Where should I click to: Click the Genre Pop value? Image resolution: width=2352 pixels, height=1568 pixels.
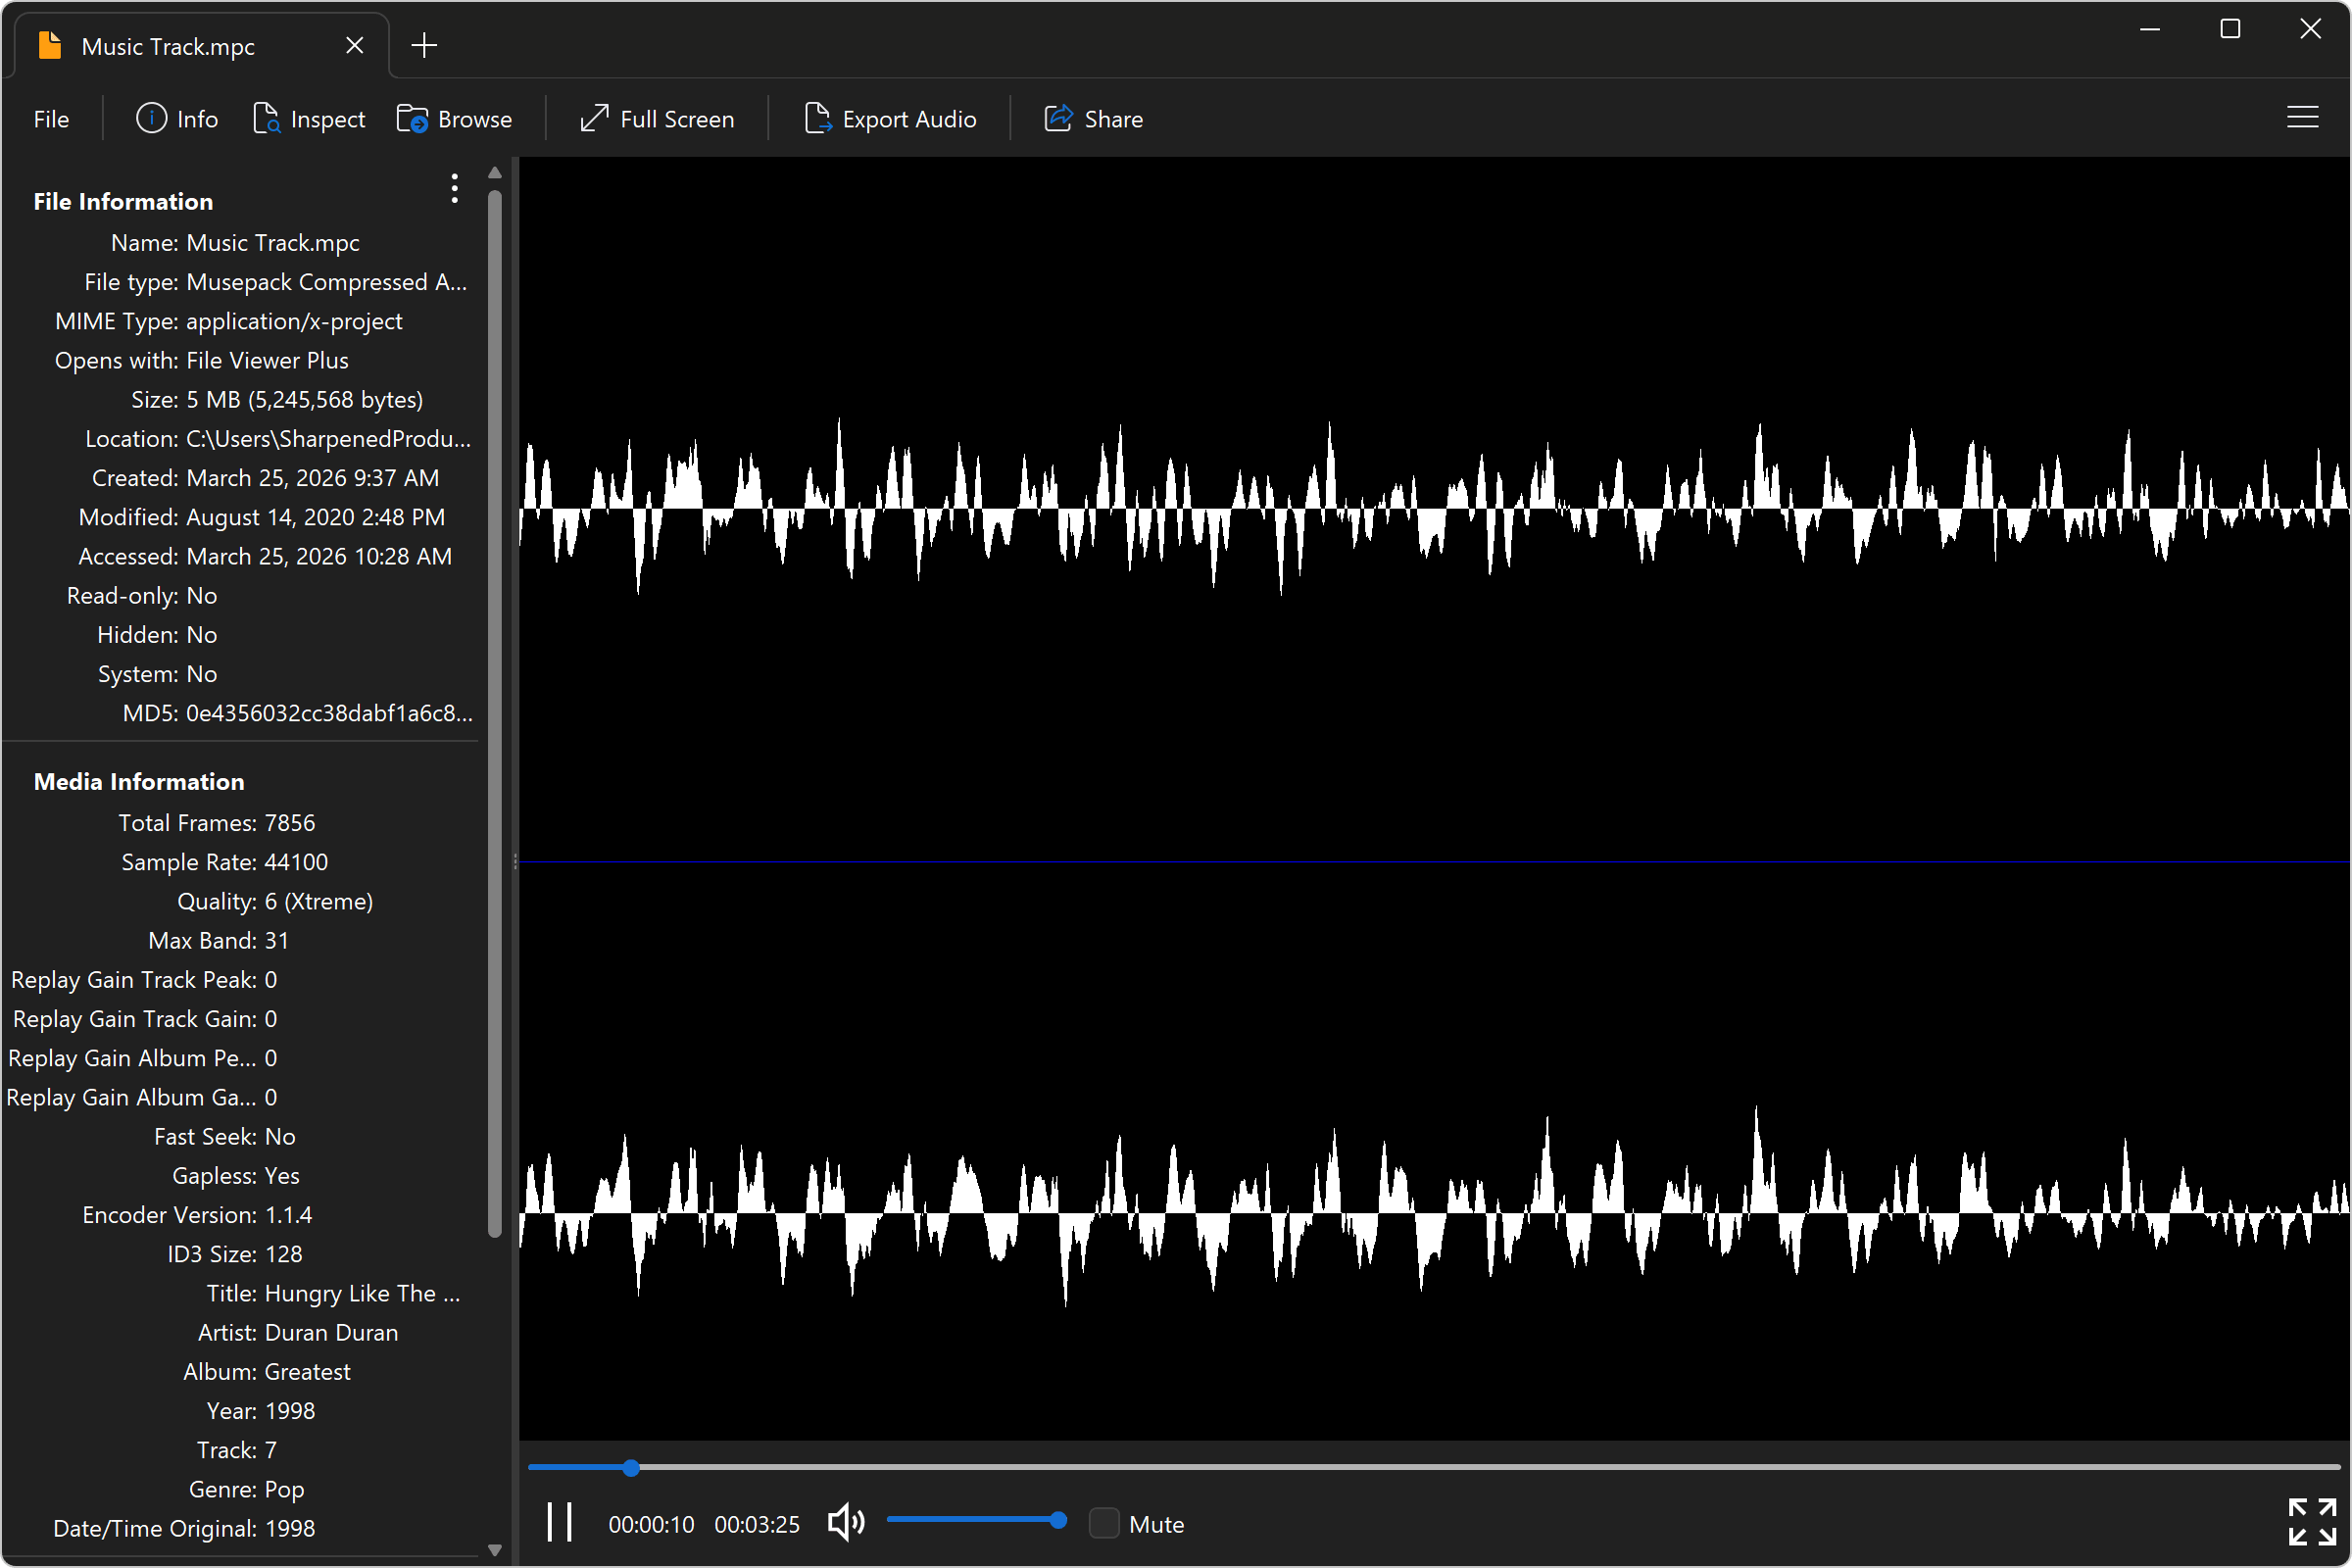(284, 1489)
